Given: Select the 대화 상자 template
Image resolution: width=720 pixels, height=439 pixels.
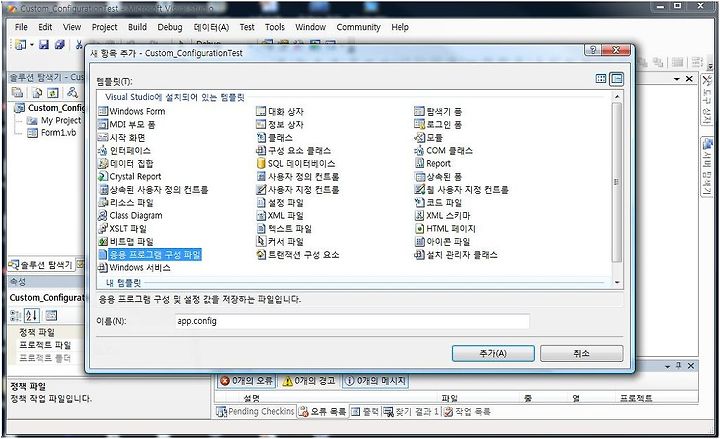Looking at the screenshot, I should click(x=280, y=111).
